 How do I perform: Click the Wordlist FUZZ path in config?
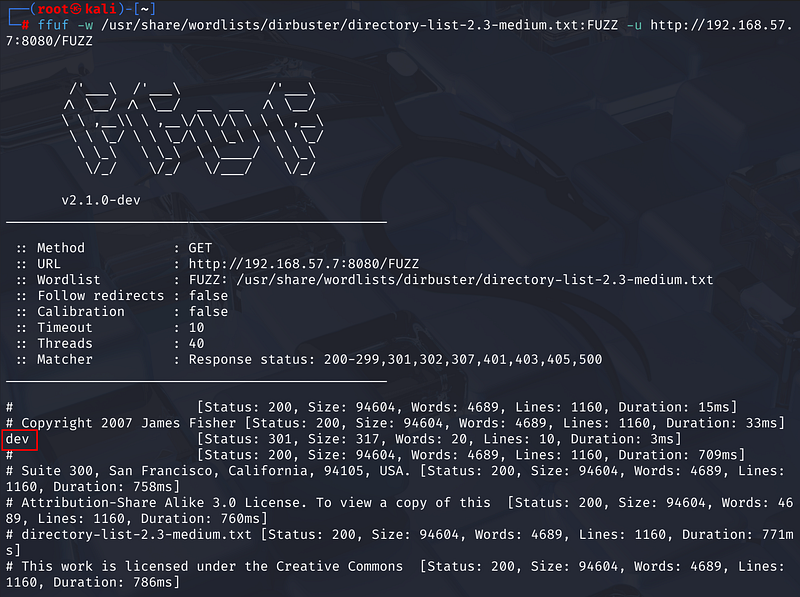click(x=450, y=280)
